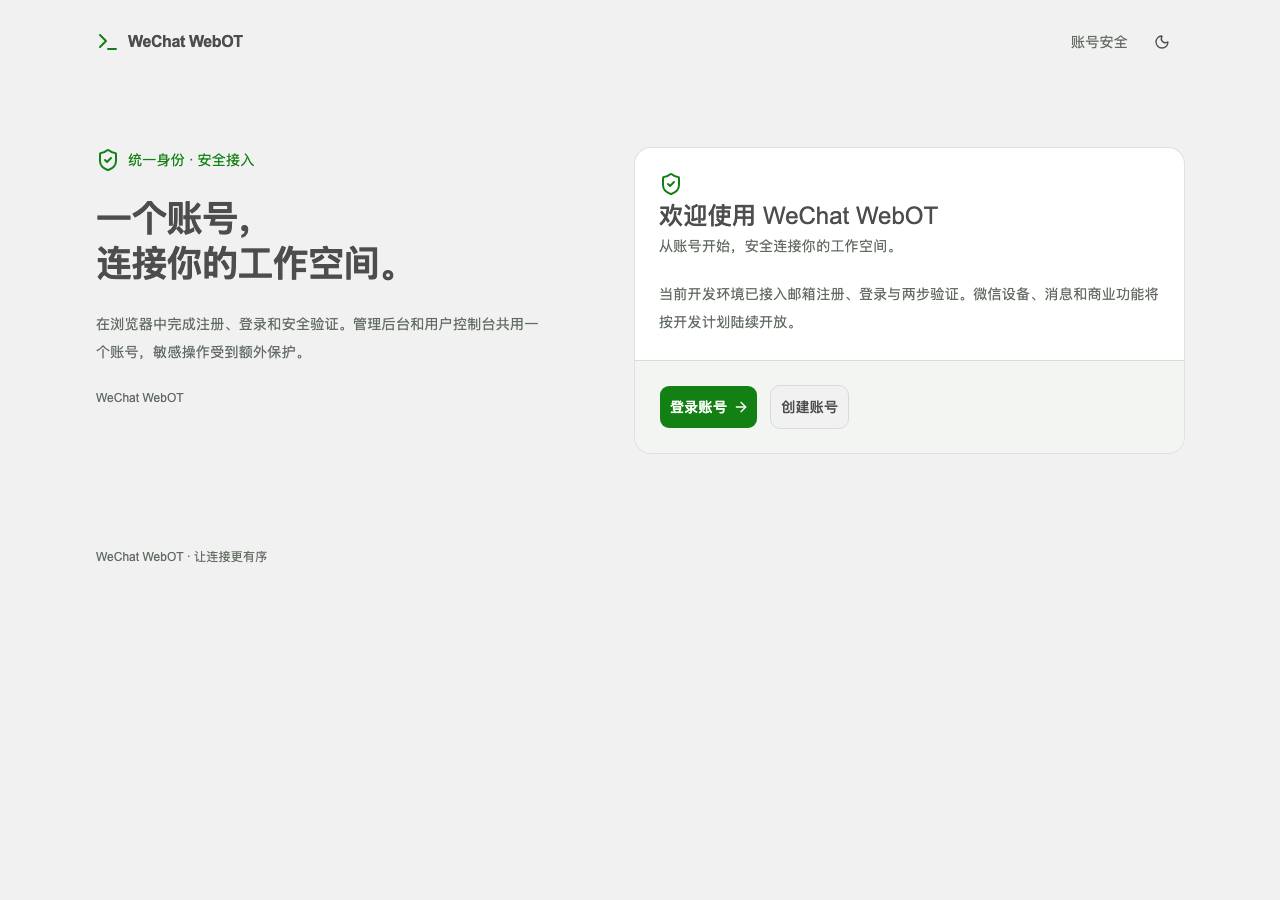Open the WeChat WebOT home link
1280x900 pixels.
[x=170, y=42]
